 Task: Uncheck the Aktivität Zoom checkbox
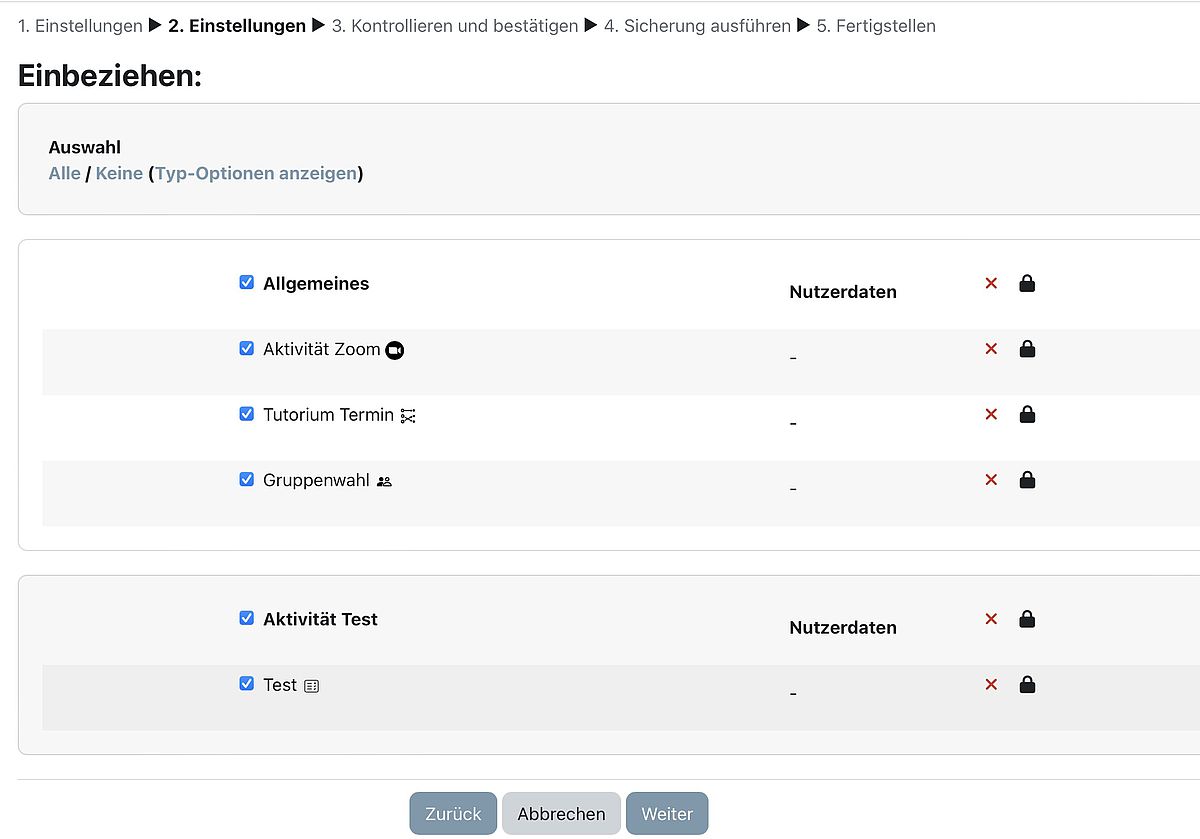(247, 349)
